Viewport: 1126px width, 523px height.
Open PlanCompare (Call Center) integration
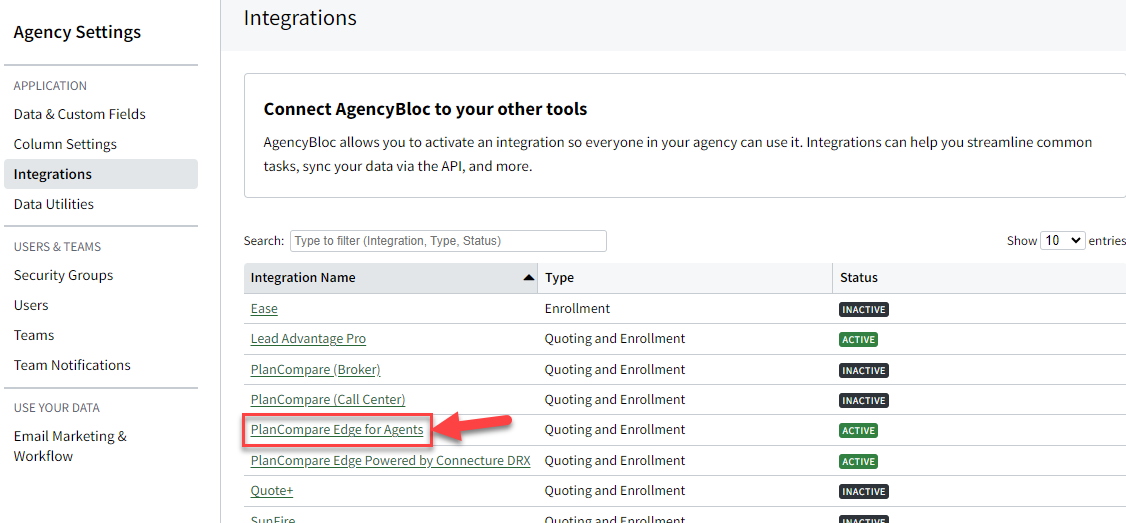[x=328, y=399]
